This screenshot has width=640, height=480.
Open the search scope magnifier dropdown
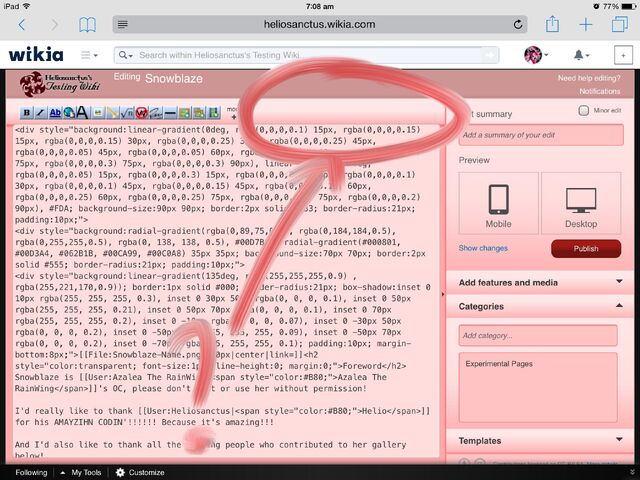[x=125, y=55]
